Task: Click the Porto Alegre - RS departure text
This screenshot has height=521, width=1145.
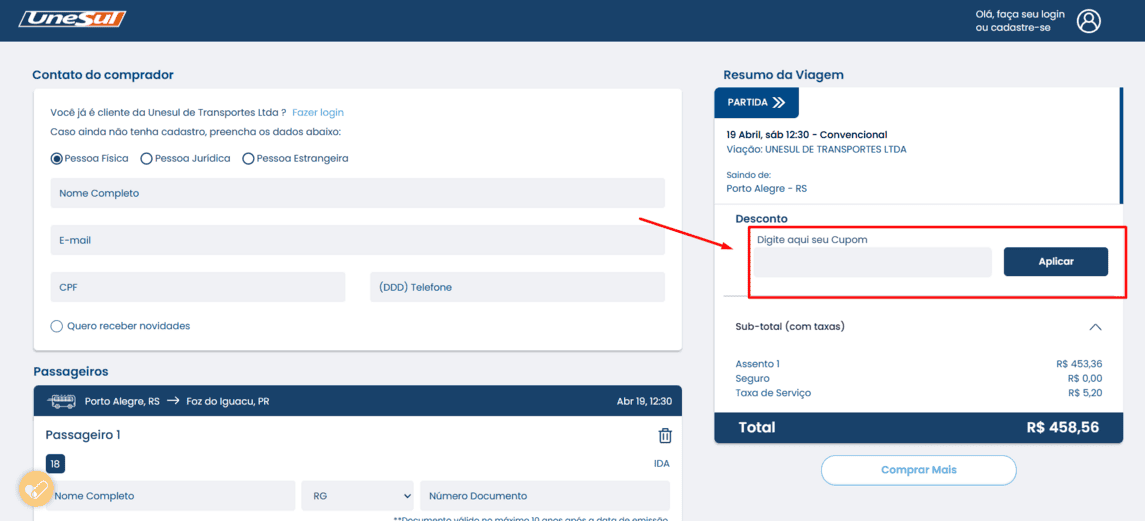Action: (766, 189)
